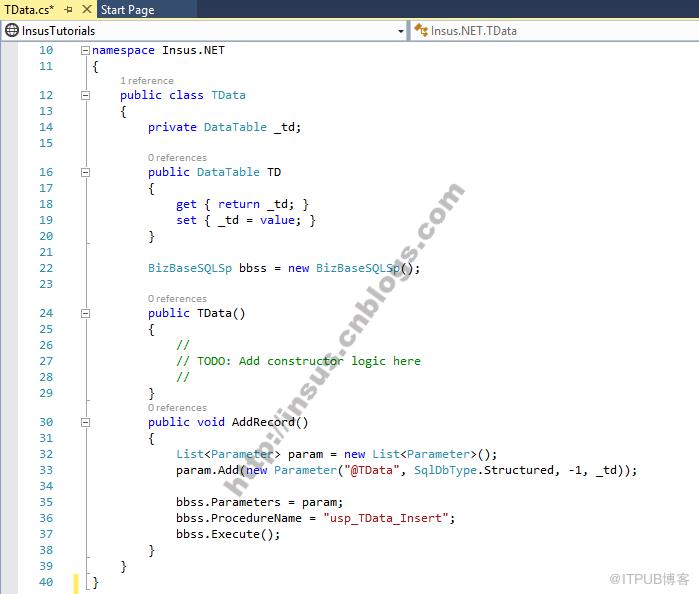
Task: Collapse the TData() constructor block
Action: (85, 314)
